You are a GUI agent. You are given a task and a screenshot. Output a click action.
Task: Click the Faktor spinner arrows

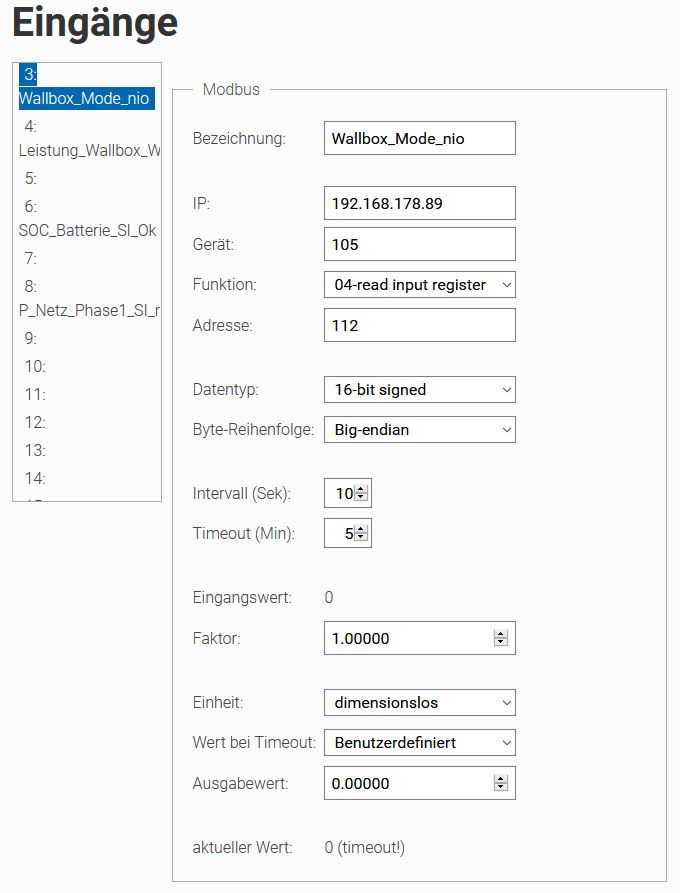[x=501, y=638]
